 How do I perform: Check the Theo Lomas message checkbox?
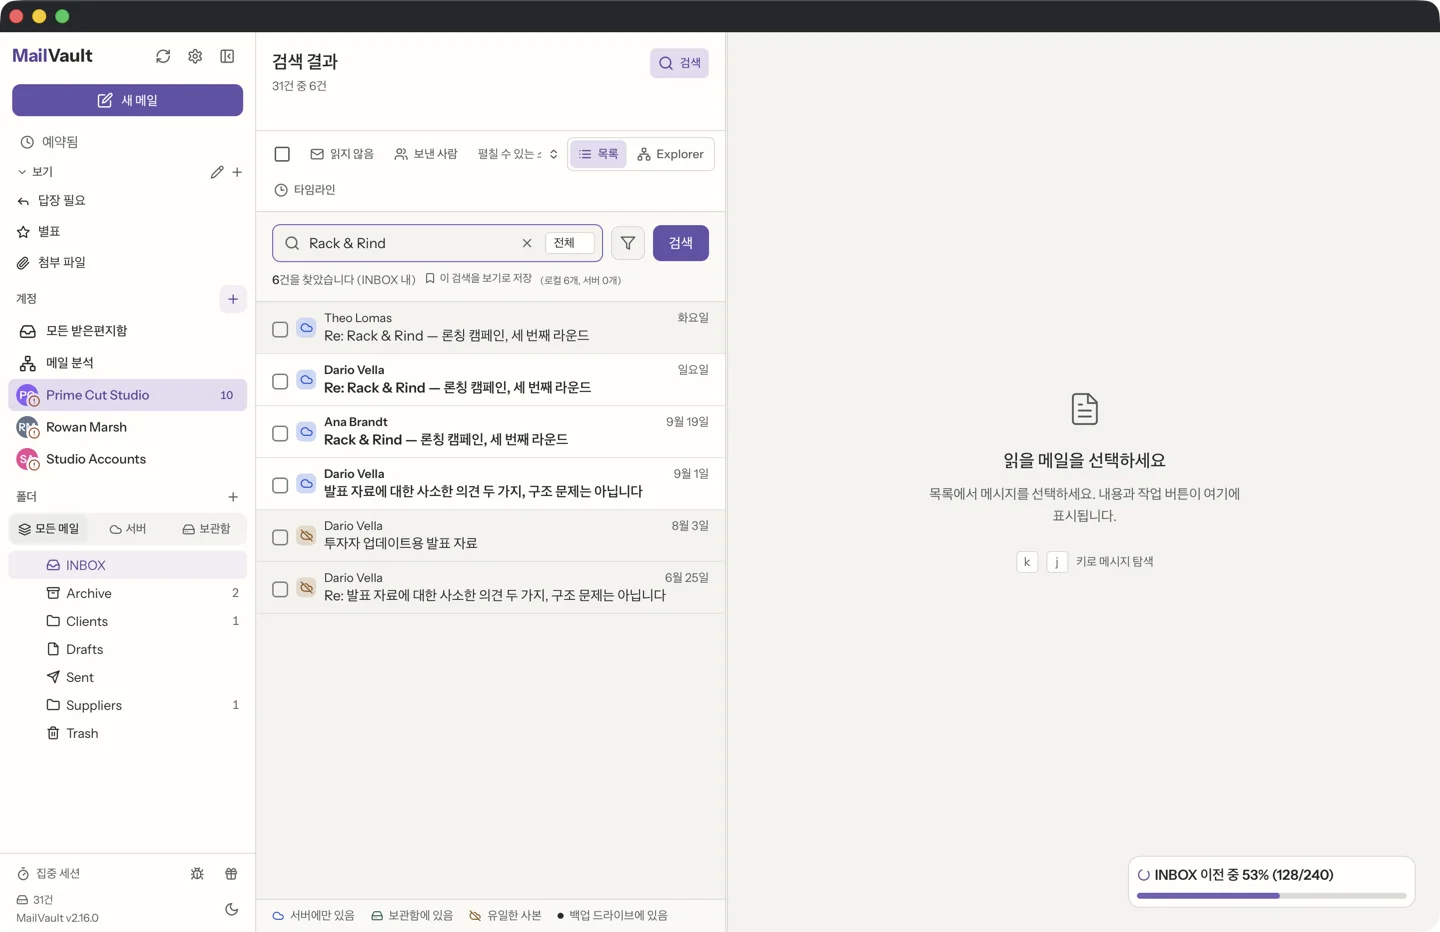coord(280,329)
